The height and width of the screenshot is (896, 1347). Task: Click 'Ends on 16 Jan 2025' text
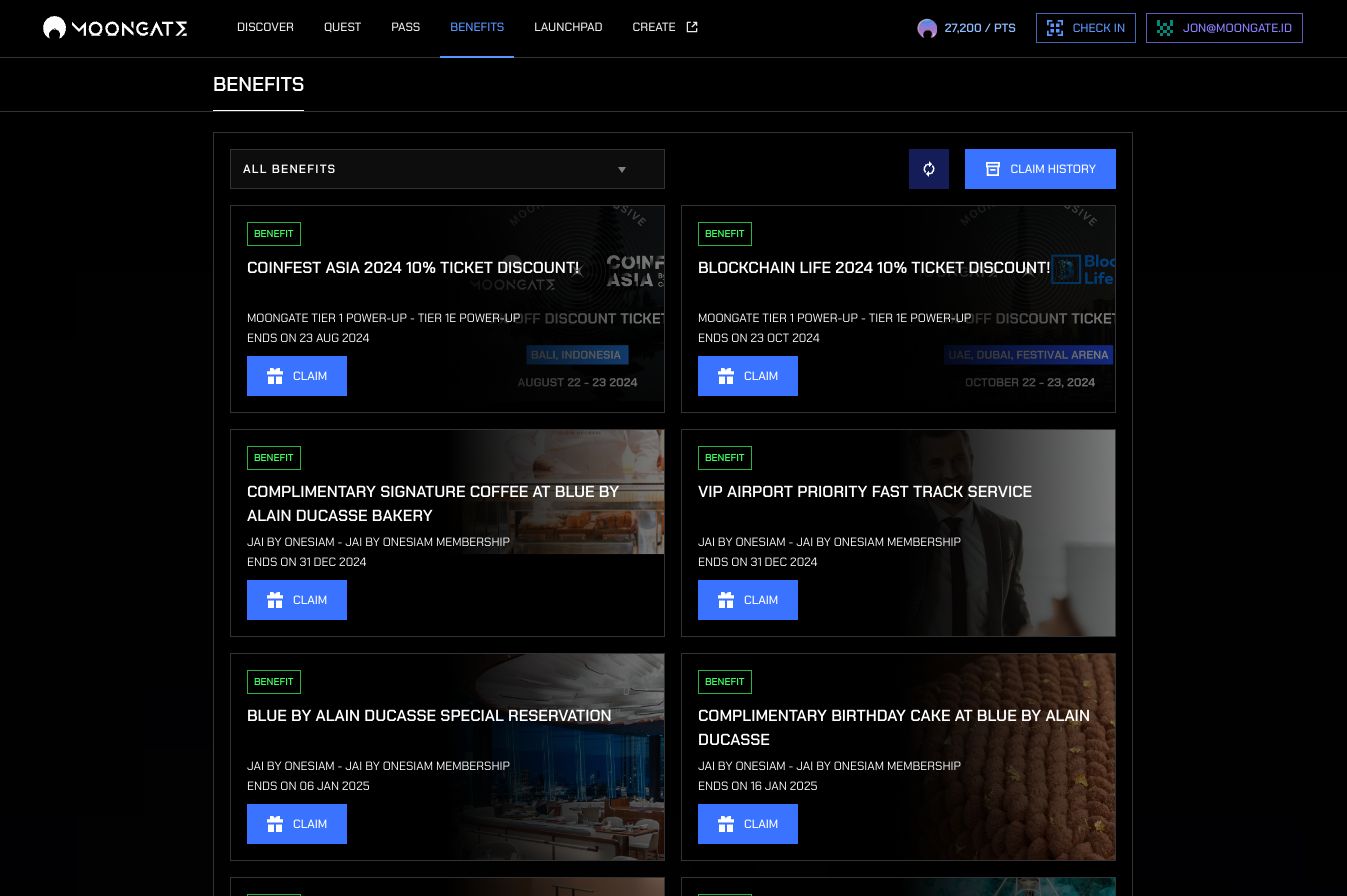pyautogui.click(x=758, y=786)
